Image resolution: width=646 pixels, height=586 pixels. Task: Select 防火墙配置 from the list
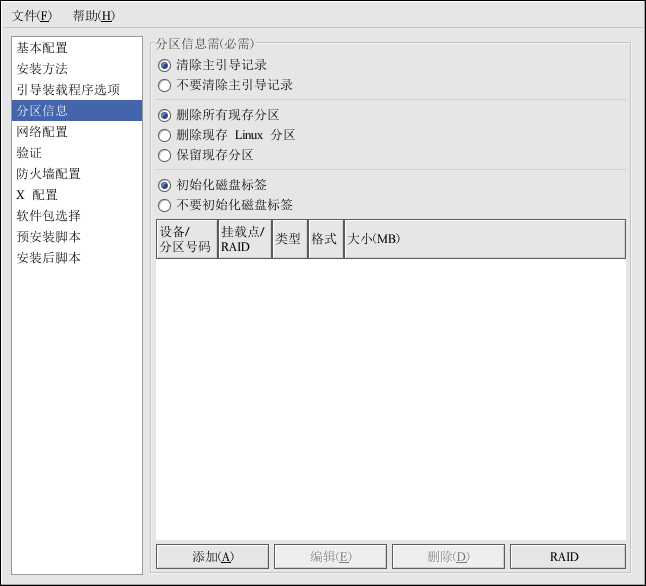coord(48,173)
